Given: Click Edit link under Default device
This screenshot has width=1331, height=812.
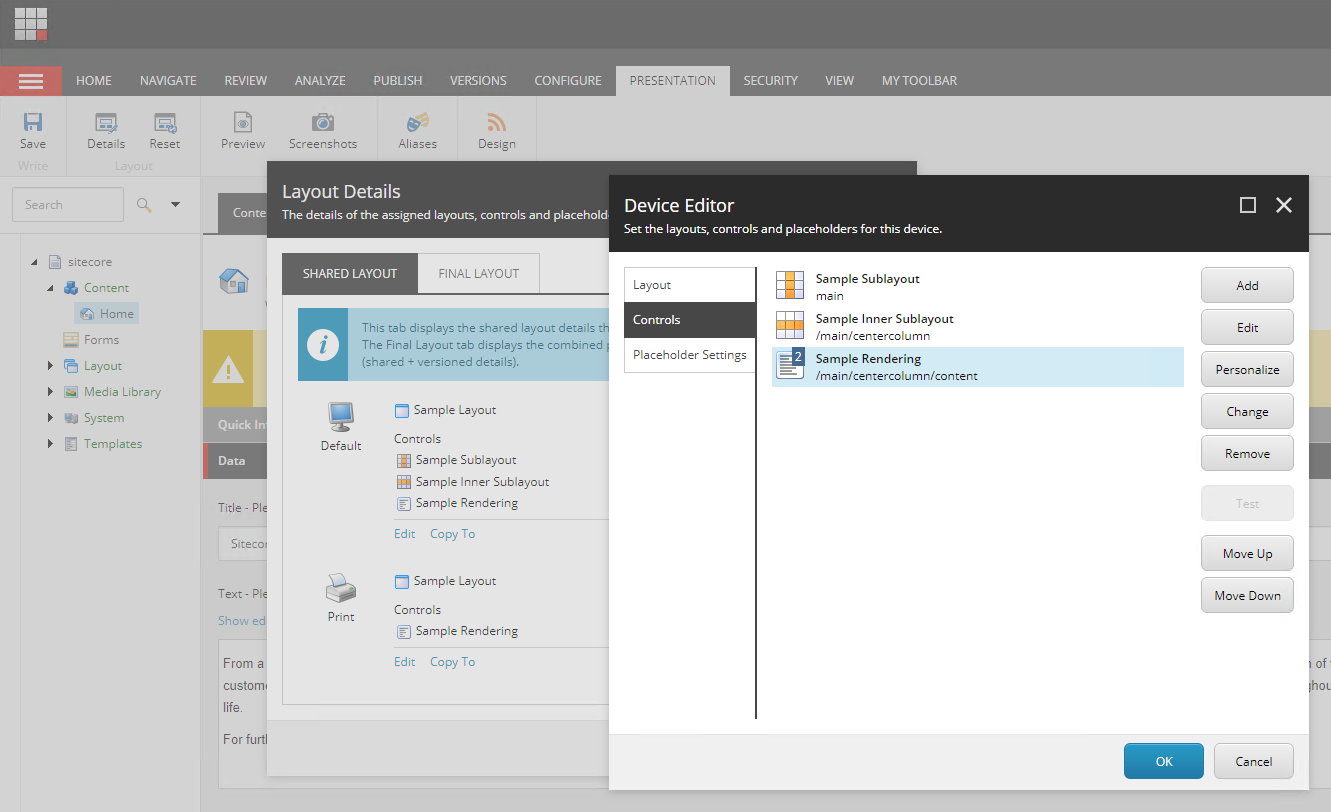Looking at the screenshot, I should coord(405,534).
